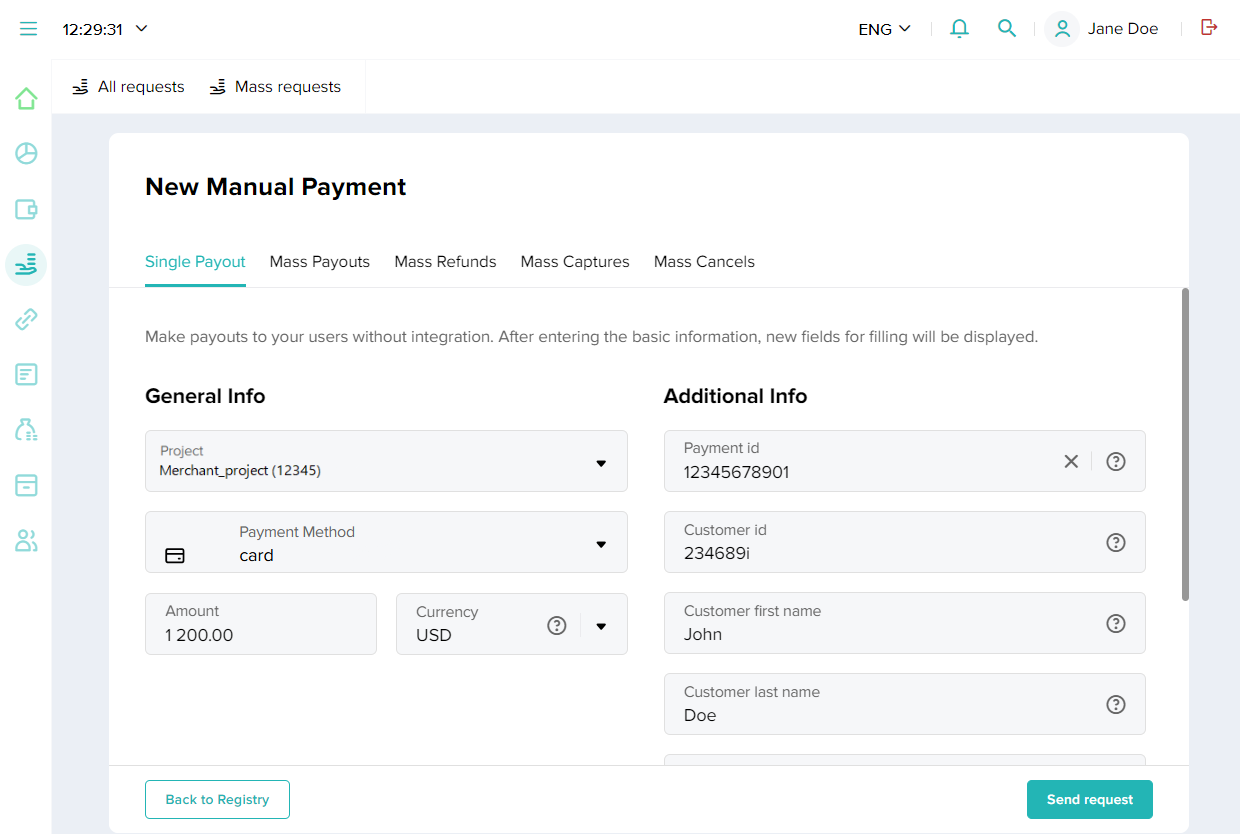The height and width of the screenshot is (834, 1240).
Task: Clear the Payment id field with X
Action: [x=1071, y=461]
